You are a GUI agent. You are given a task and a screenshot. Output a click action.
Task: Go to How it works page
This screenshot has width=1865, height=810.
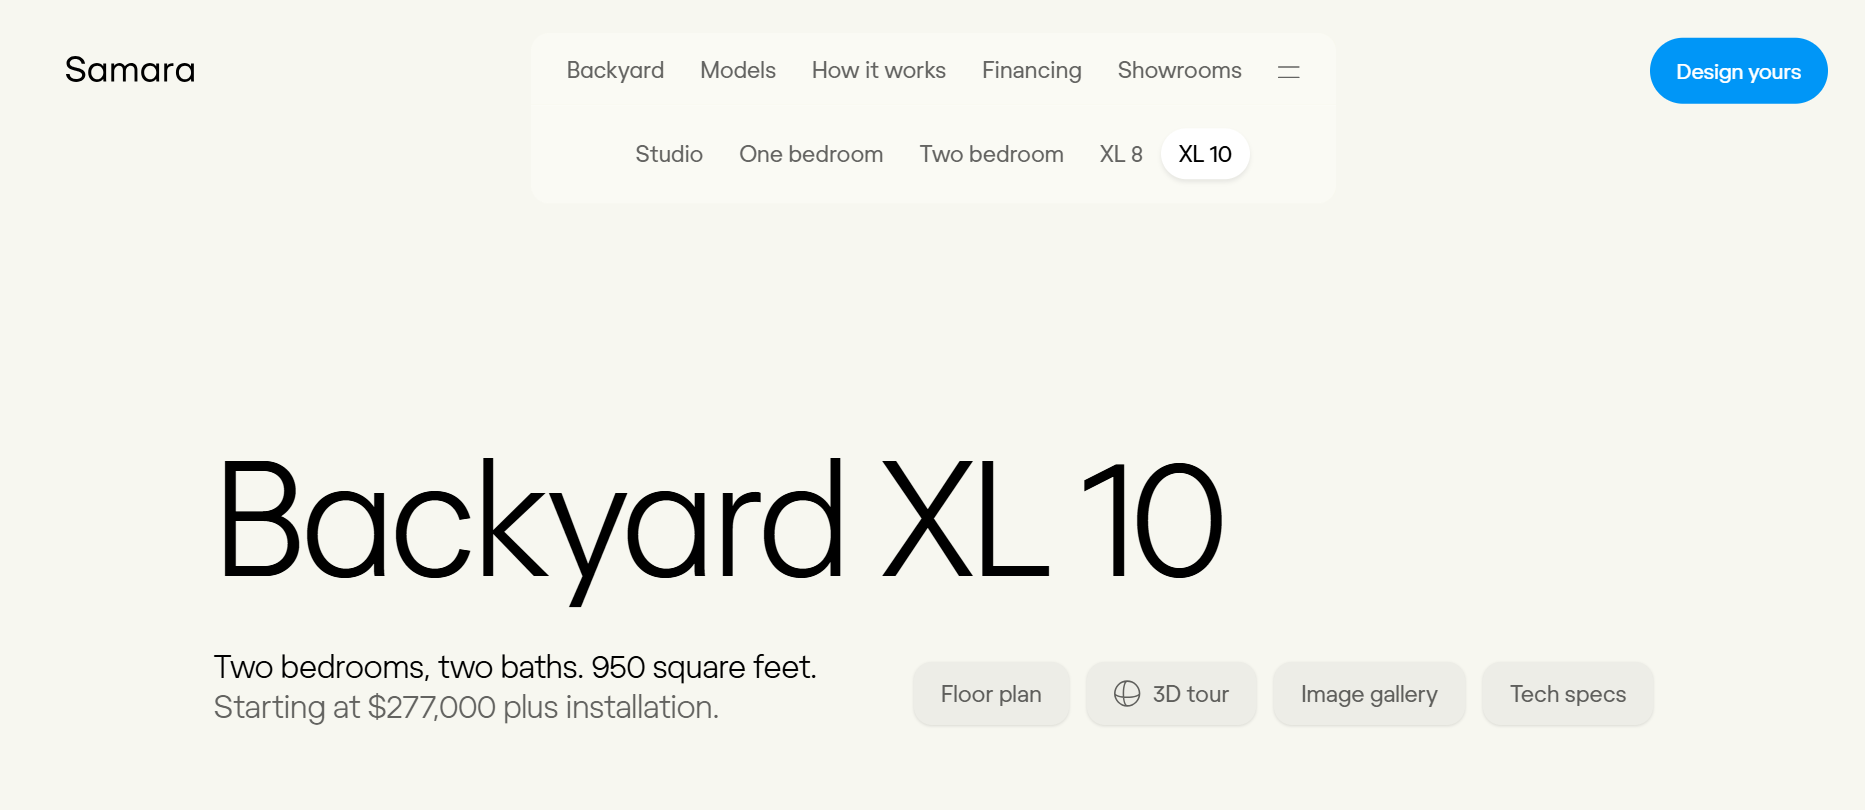tap(879, 70)
